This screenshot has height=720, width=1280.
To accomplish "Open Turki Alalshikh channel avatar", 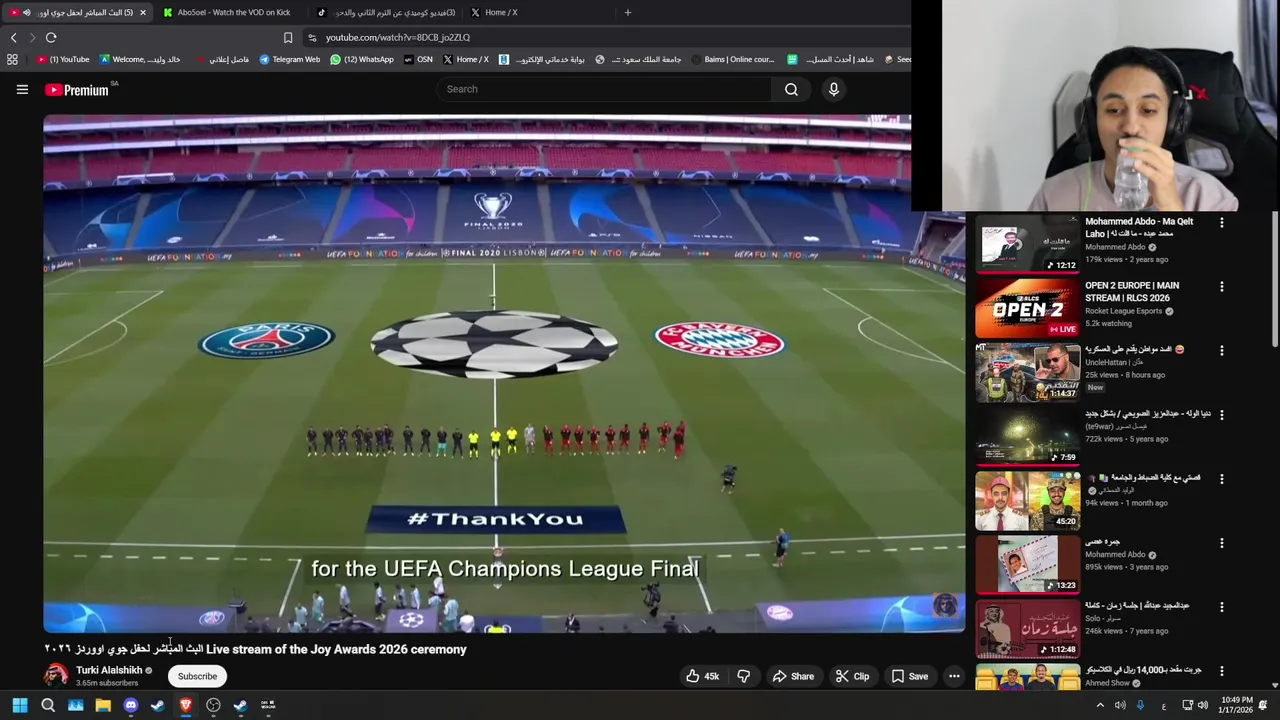I will click(56, 675).
